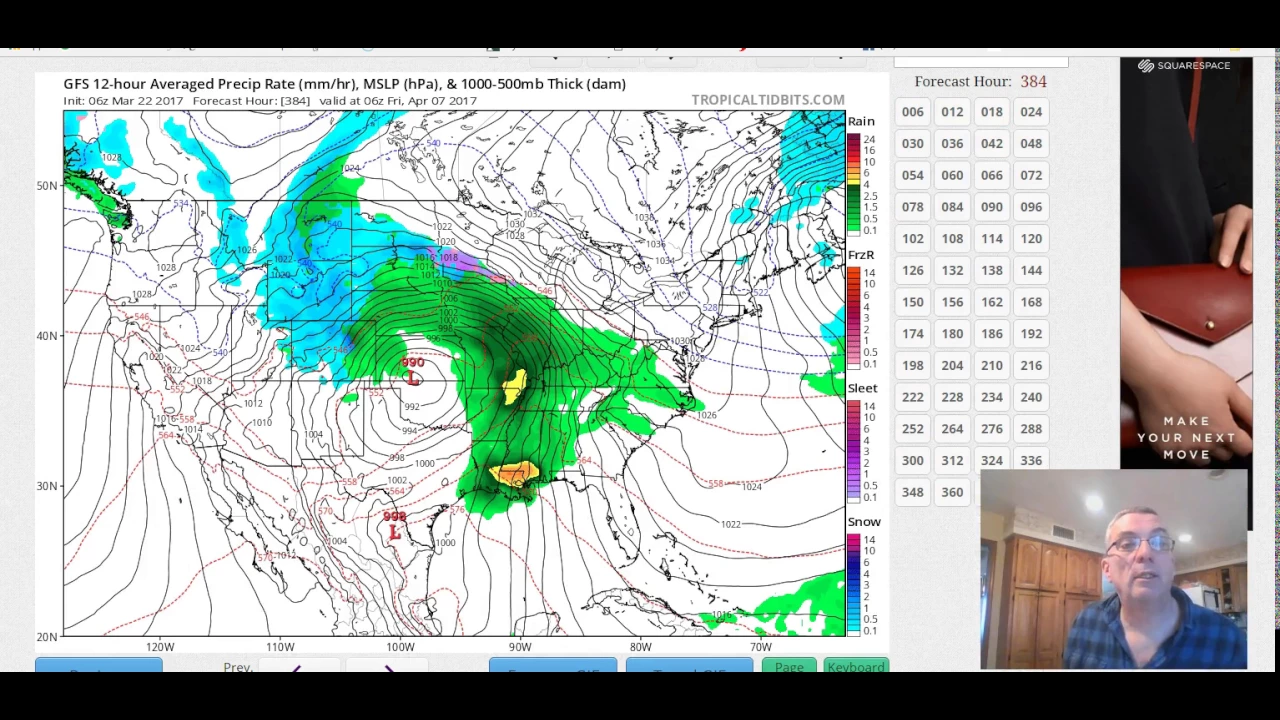Select forecast hour 030
Image resolution: width=1280 pixels, height=720 pixels.
tap(912, 144)
